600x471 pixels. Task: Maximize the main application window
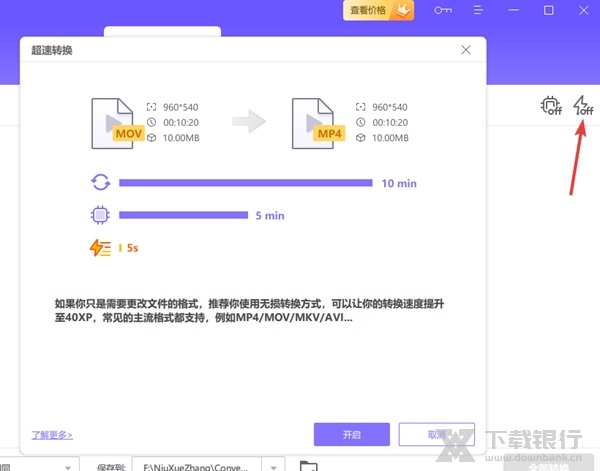[x=548, y=10]
